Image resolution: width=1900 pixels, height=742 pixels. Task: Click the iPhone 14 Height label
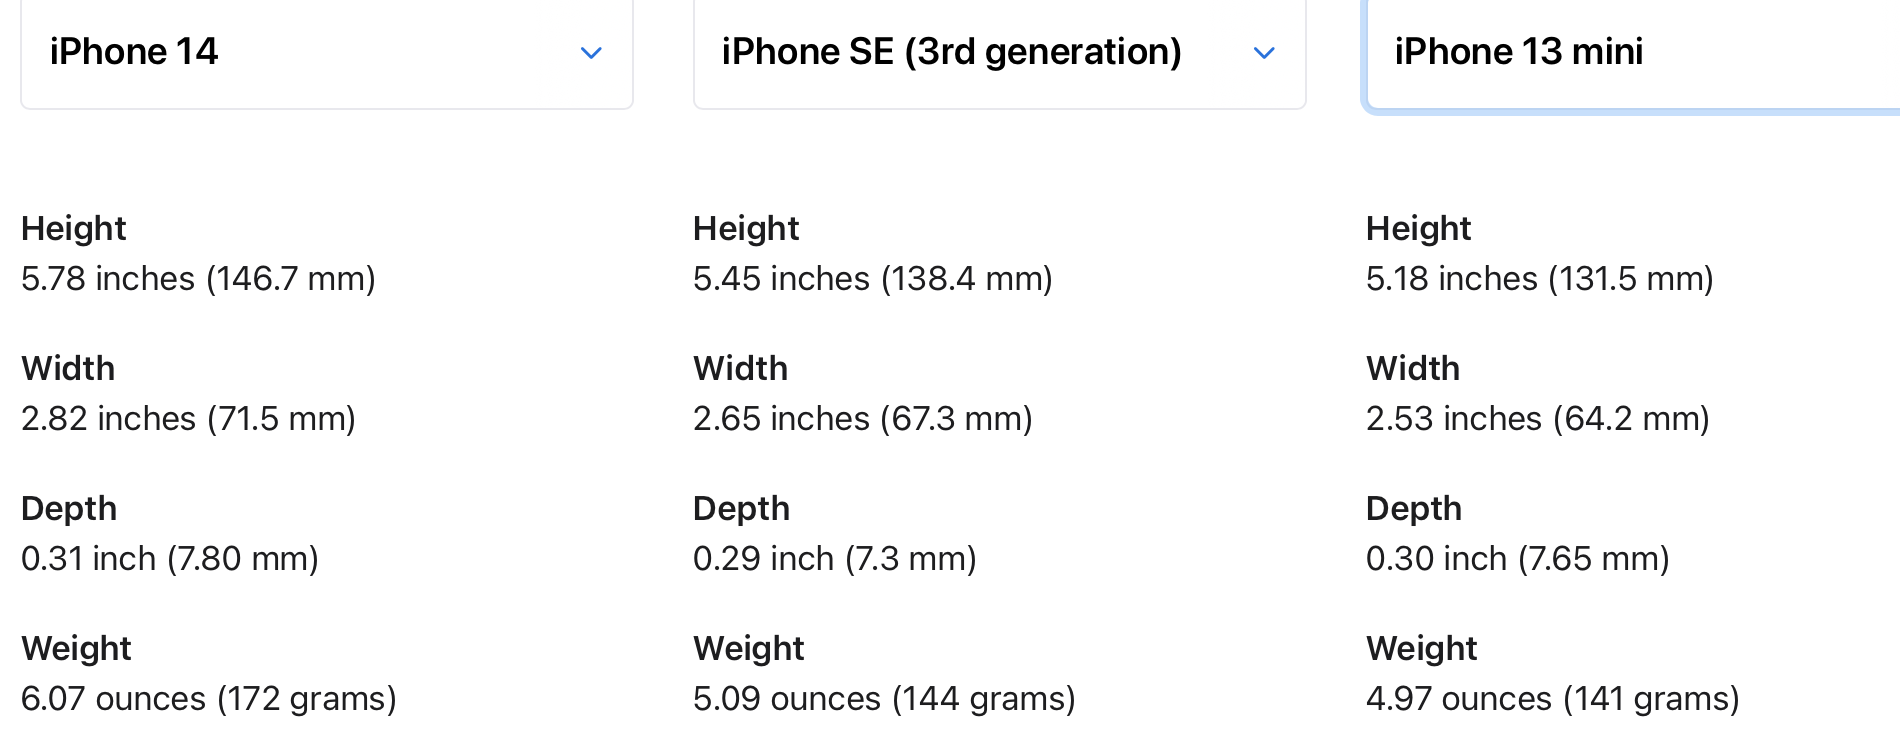click(74, 229)
